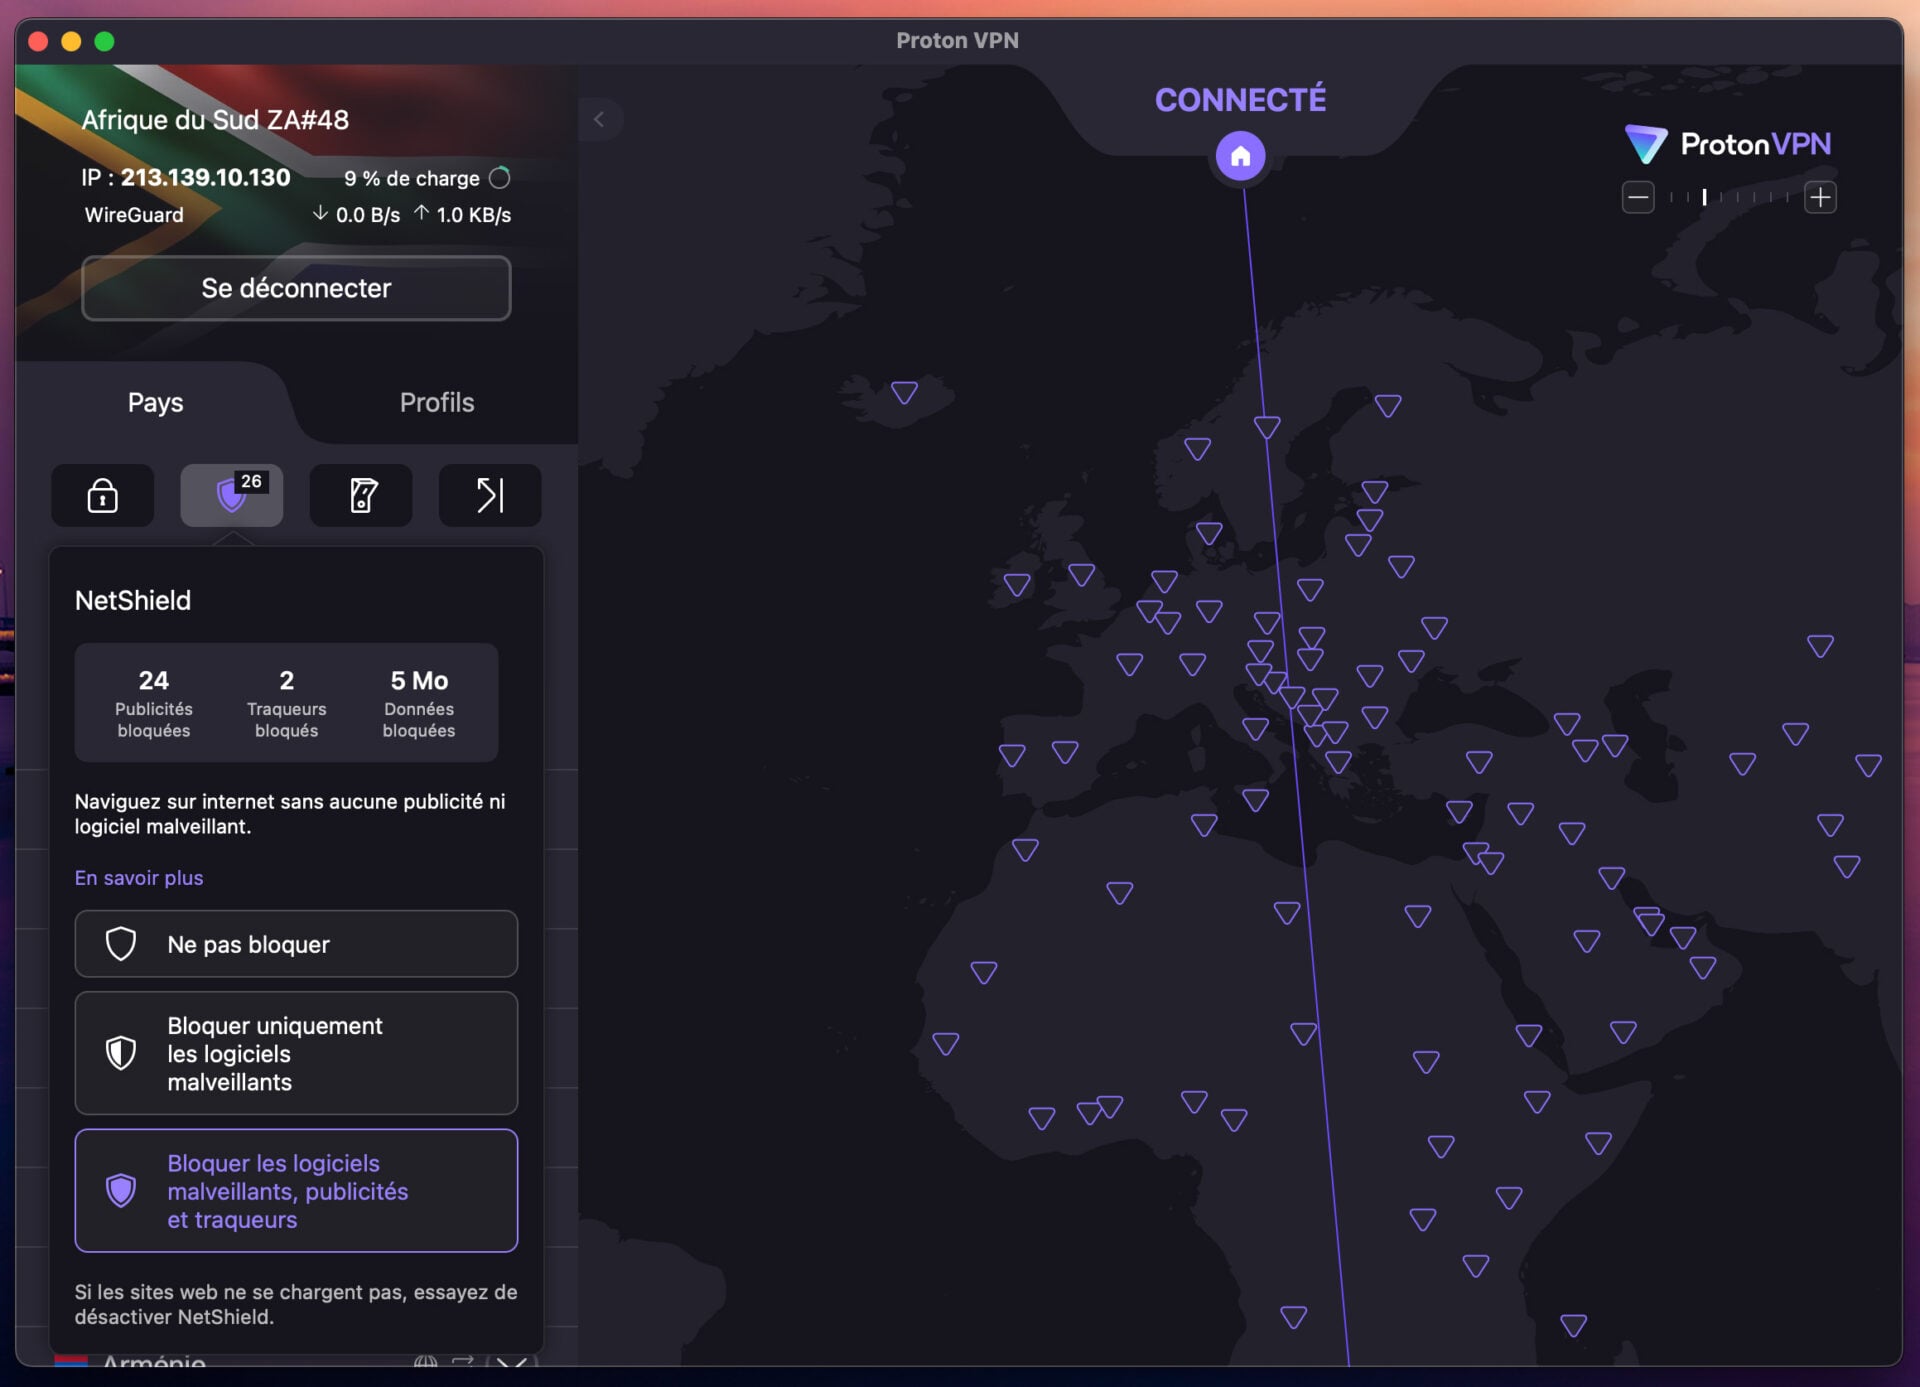
Task: Click the WireGuard protocol label
Action: pyautogui.click(x=134, y=214)
